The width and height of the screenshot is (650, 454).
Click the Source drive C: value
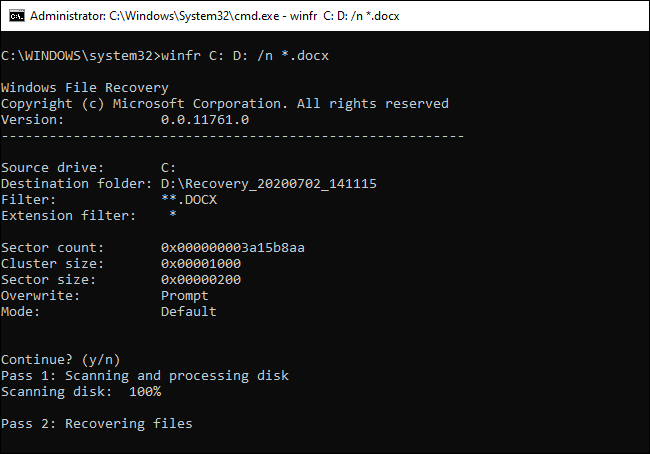point(168,167)
